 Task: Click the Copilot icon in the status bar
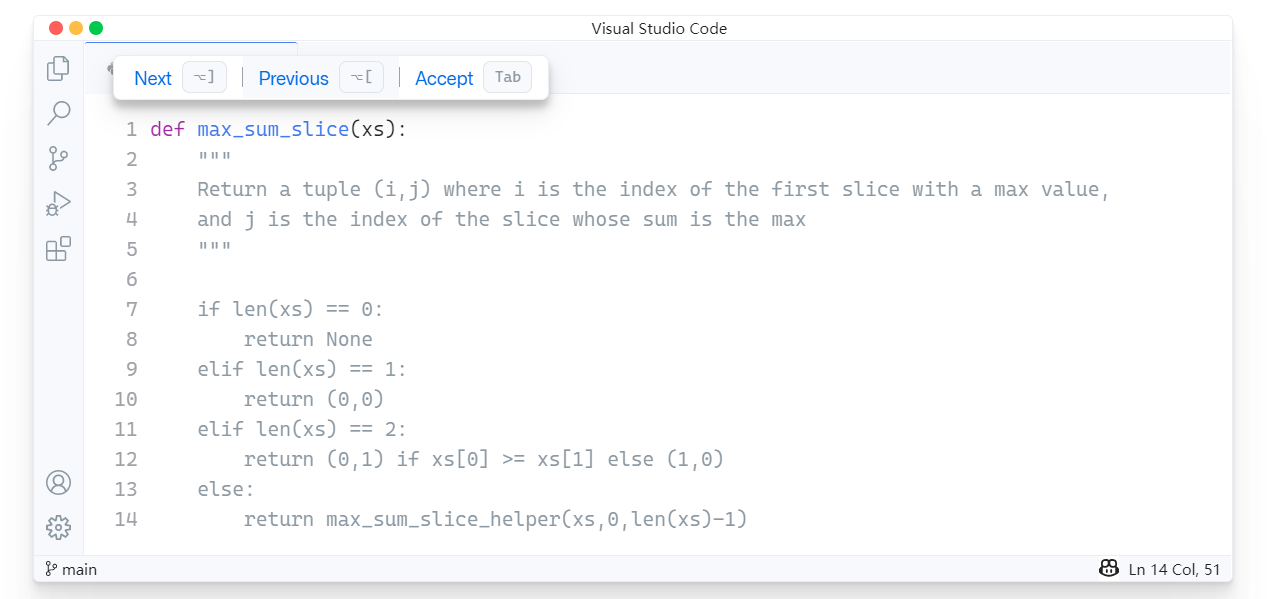pyautogui.click(x=1109, y=568)
